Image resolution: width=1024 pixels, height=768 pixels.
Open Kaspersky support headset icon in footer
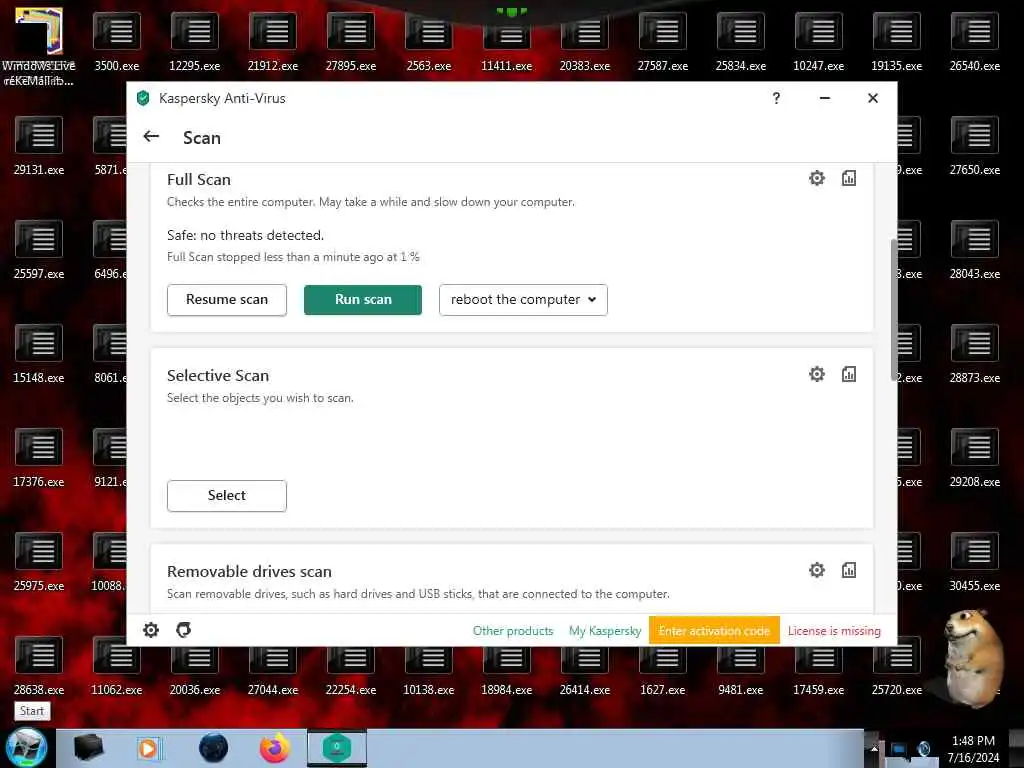click(x=184, y=630)
